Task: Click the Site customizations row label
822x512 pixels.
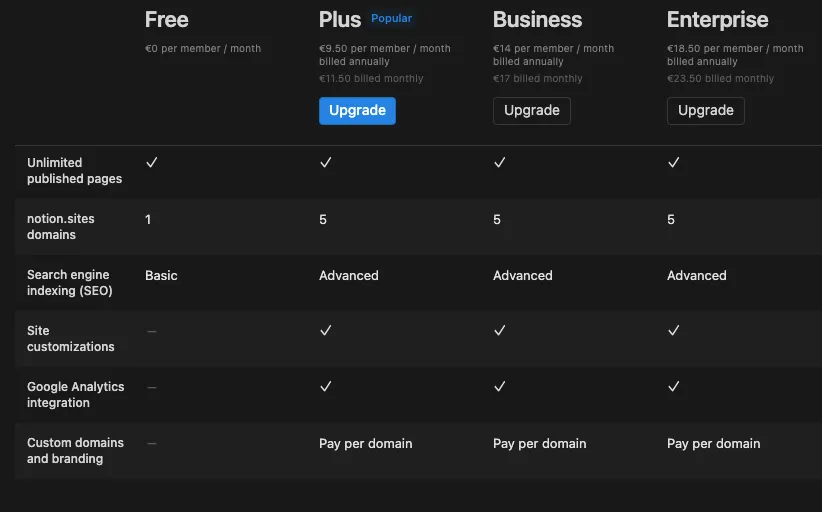Action: tap(71, 339)
